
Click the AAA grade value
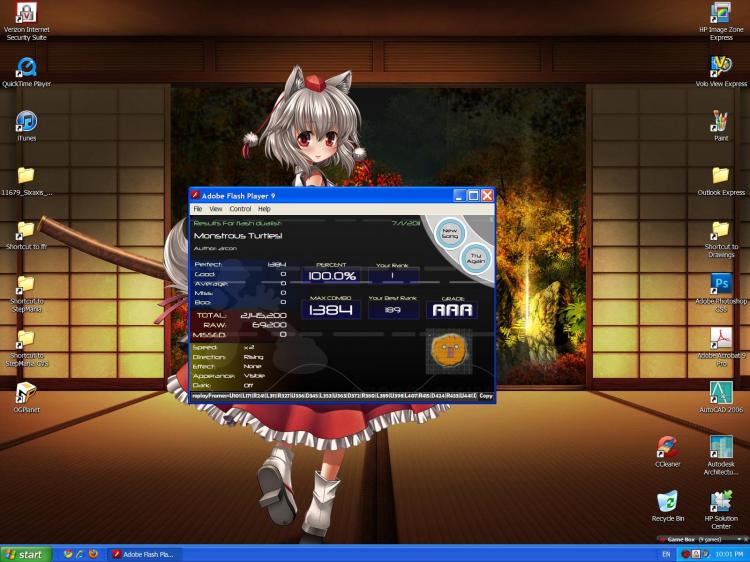coord(452,310)
